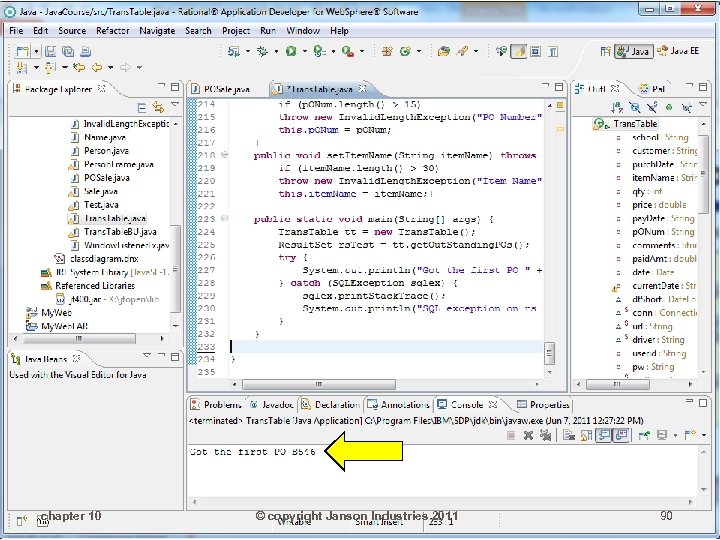The image size is (720, 540).
Task: Click Remove All Terminated Launches icon
Action: coord(546,435)
